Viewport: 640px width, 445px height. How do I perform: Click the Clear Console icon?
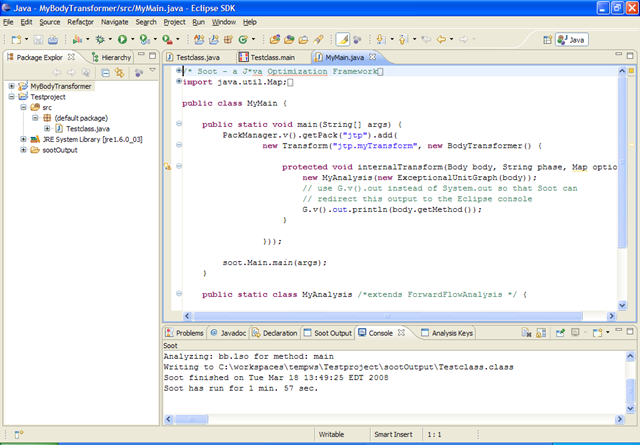click(x=526, y=333)
